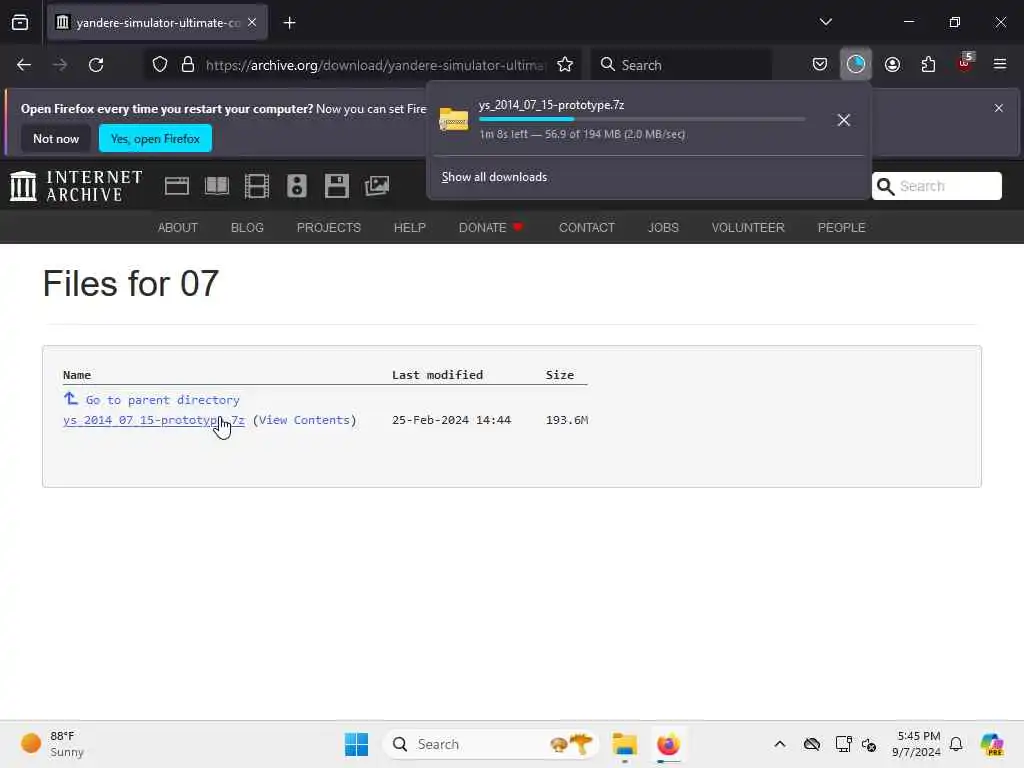Click the URL address bar
Viewport: 1024px width, 768px height.
[374, 65]
